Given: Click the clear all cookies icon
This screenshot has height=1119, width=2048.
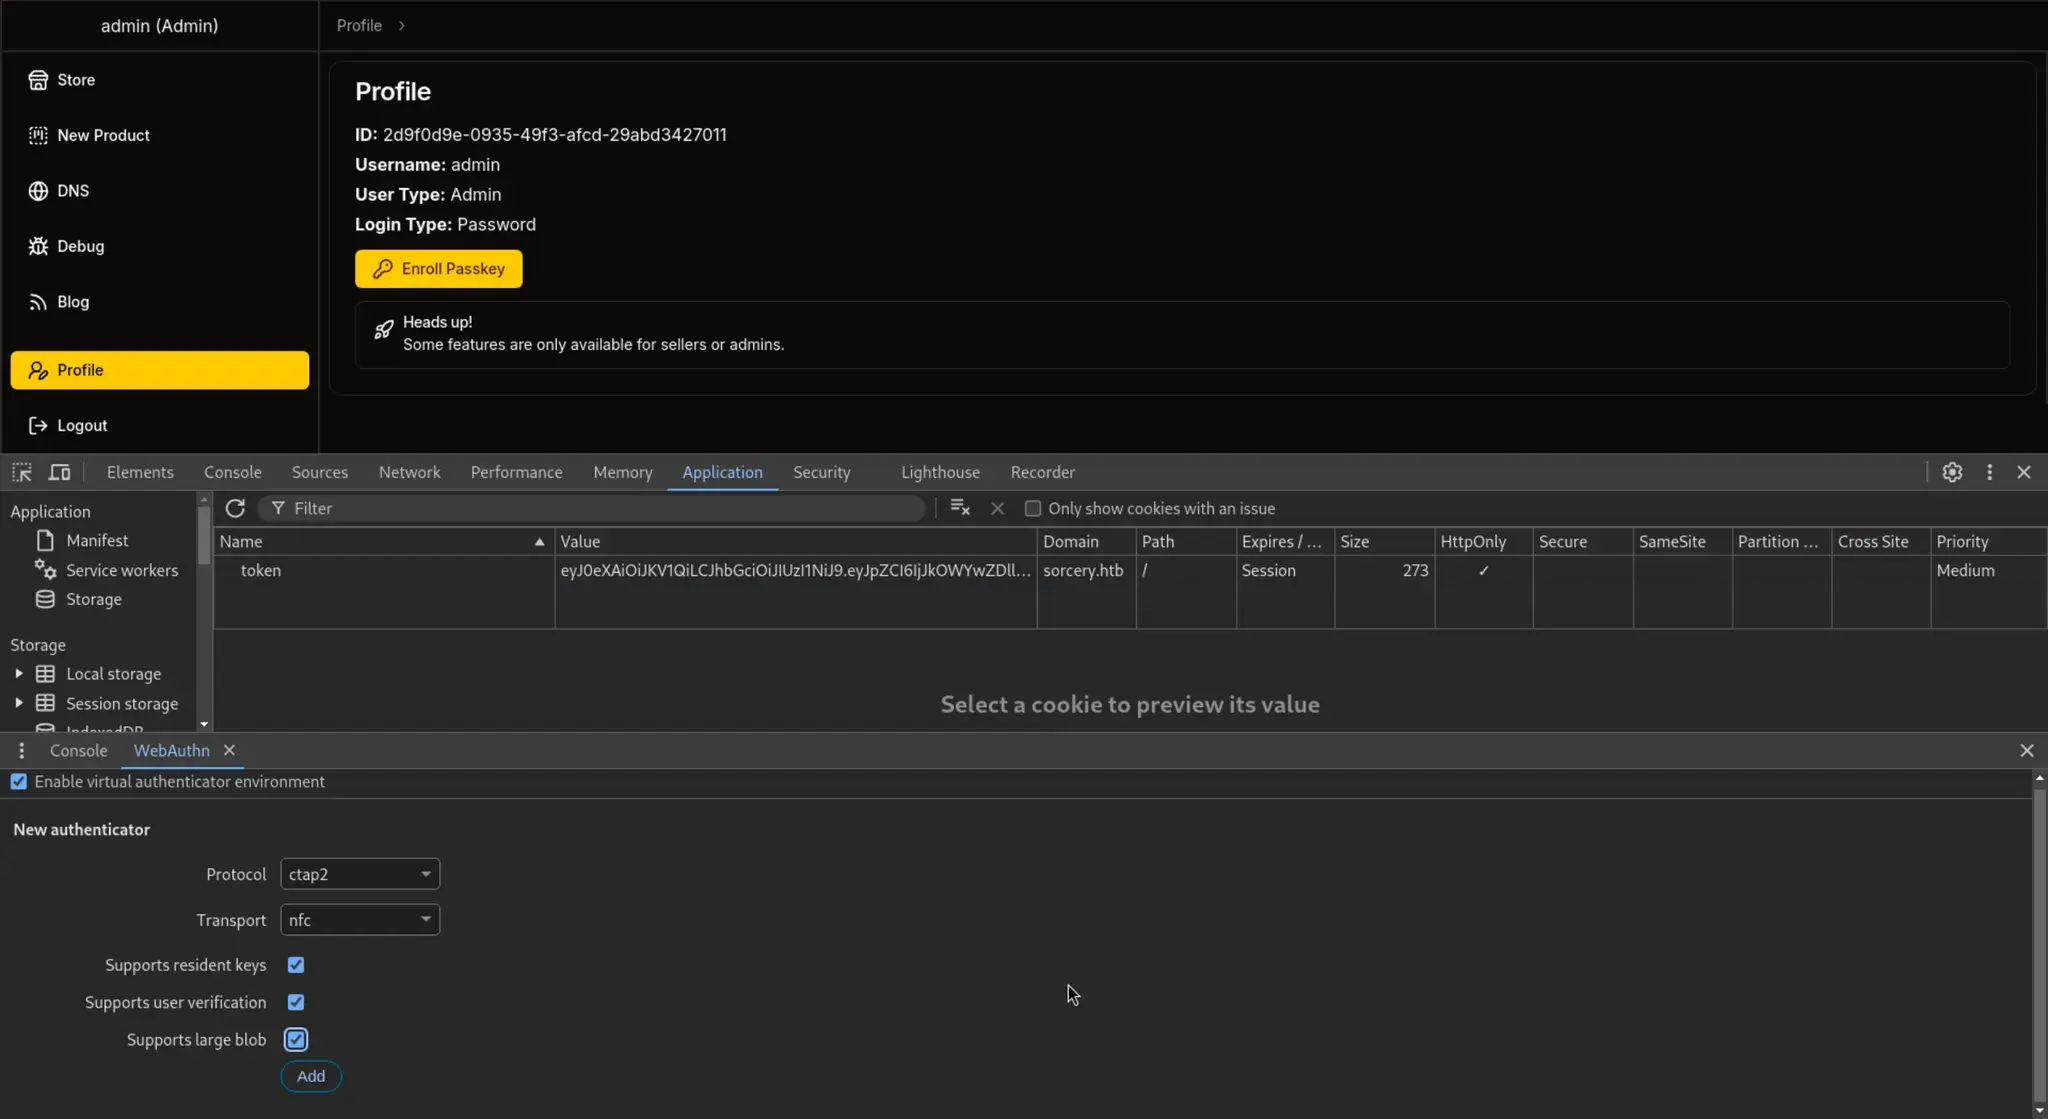Looking at the screenshot, I should [x=959, y=508].
